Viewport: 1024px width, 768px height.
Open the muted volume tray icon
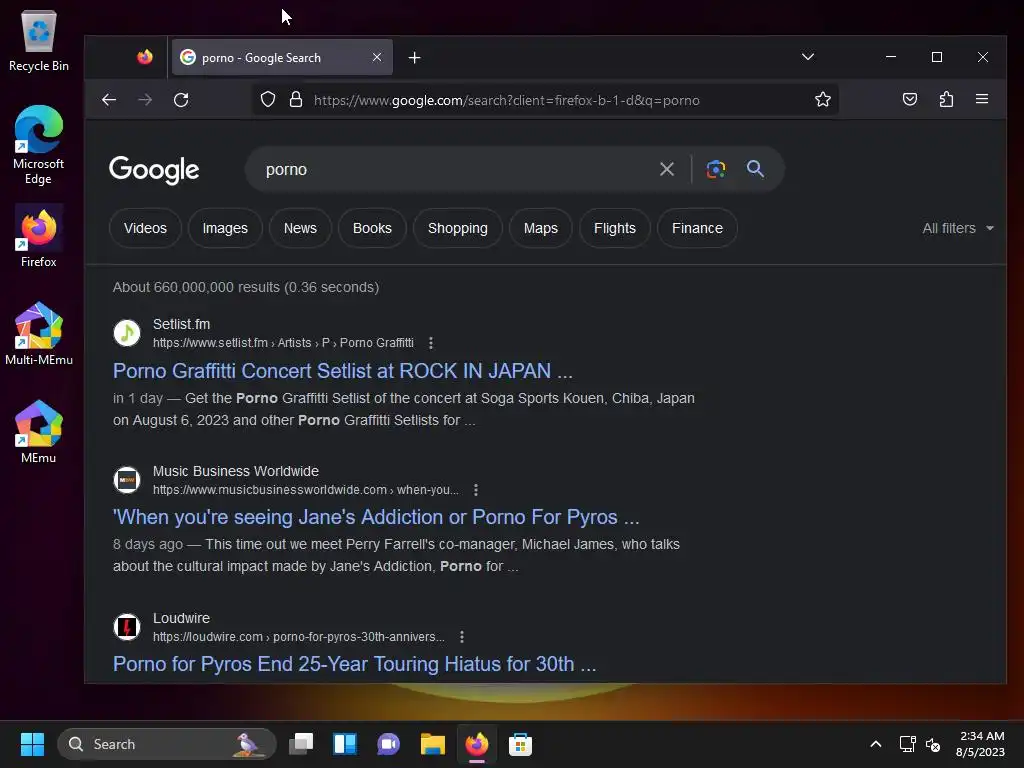[x=933, y=744]
